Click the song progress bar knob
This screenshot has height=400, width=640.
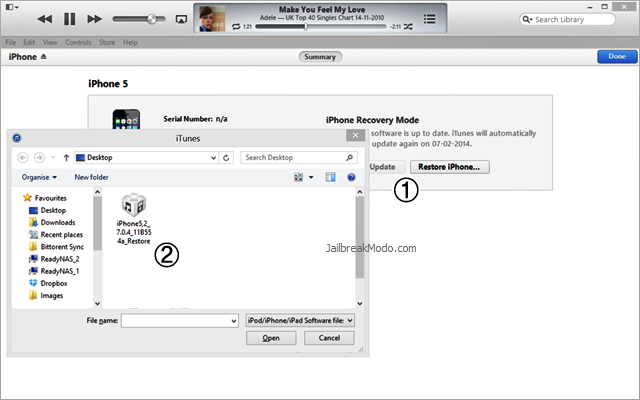click(306, 27)
